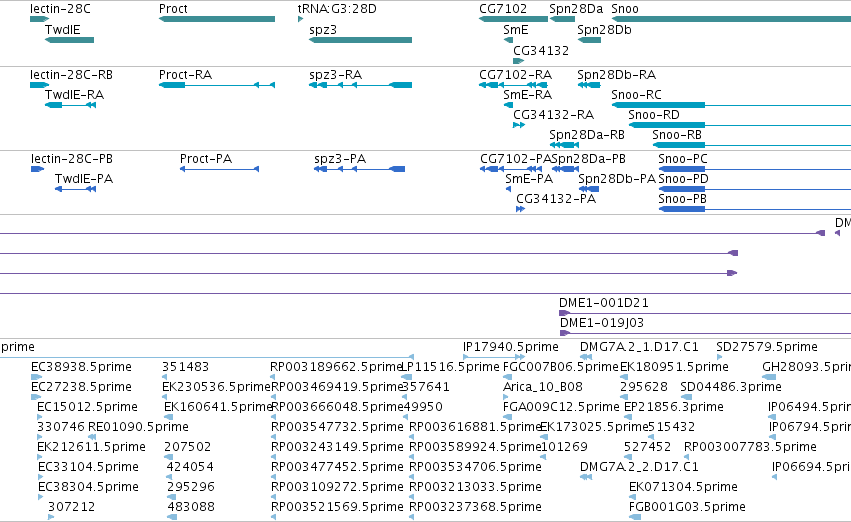
Task: Click transcript Snoo-RD
Action: pos(653,115)
